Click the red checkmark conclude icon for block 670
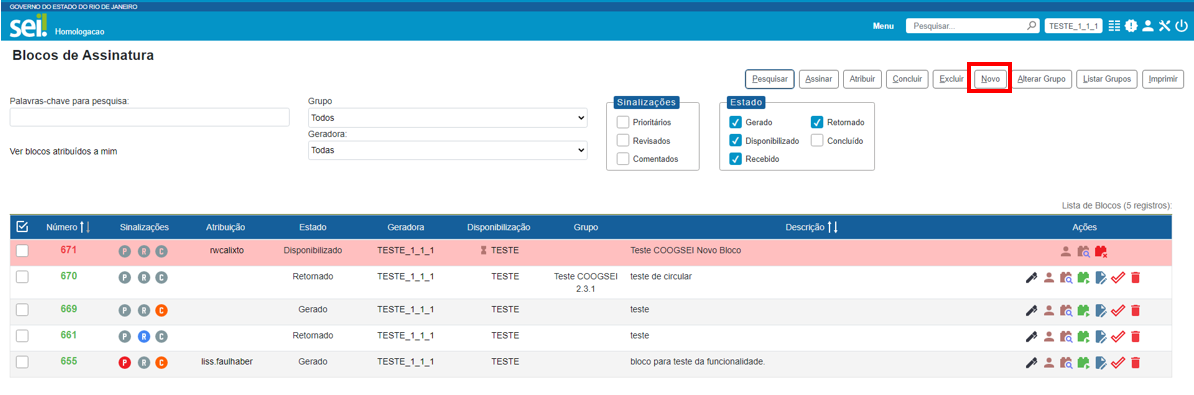This screenshot has height=395, width=1194. click(1119, 277)
